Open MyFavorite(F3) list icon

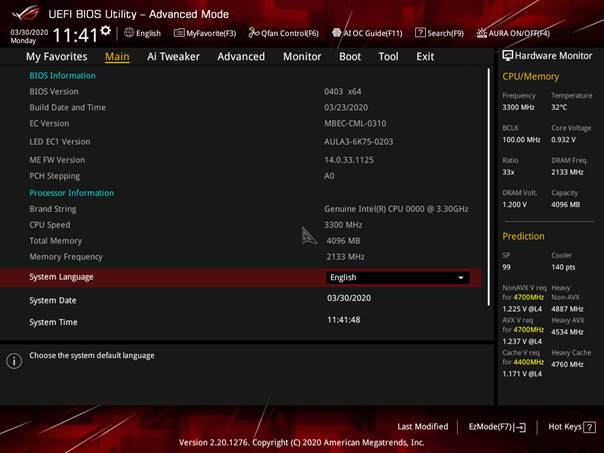(179, 33)
